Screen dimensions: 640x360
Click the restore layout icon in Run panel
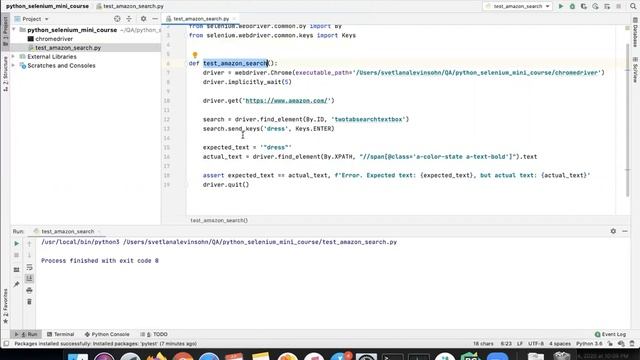[16, 270]
